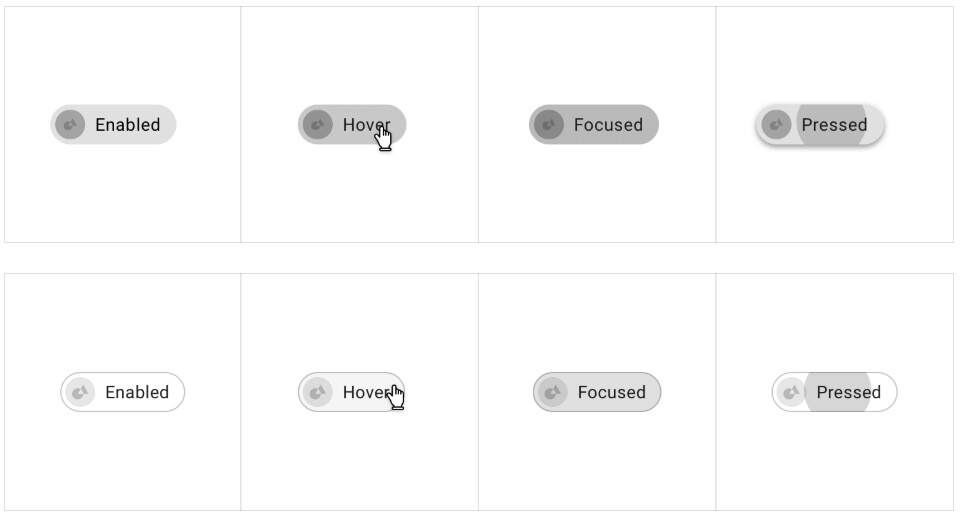Click the hand cursor on the outlined Hover chip
The height and width of the screenshot is (515, 961).
coord(397,398)
